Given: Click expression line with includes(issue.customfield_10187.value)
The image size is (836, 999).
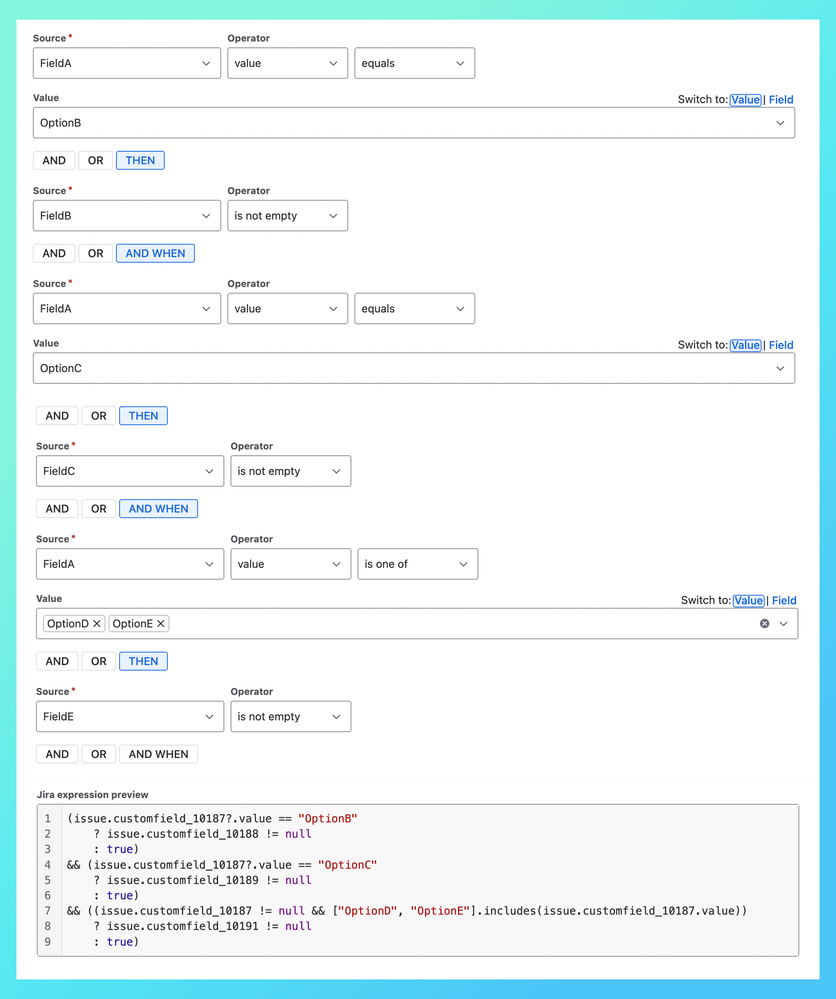Looking at the screenshot, I should tap(407, 911).
